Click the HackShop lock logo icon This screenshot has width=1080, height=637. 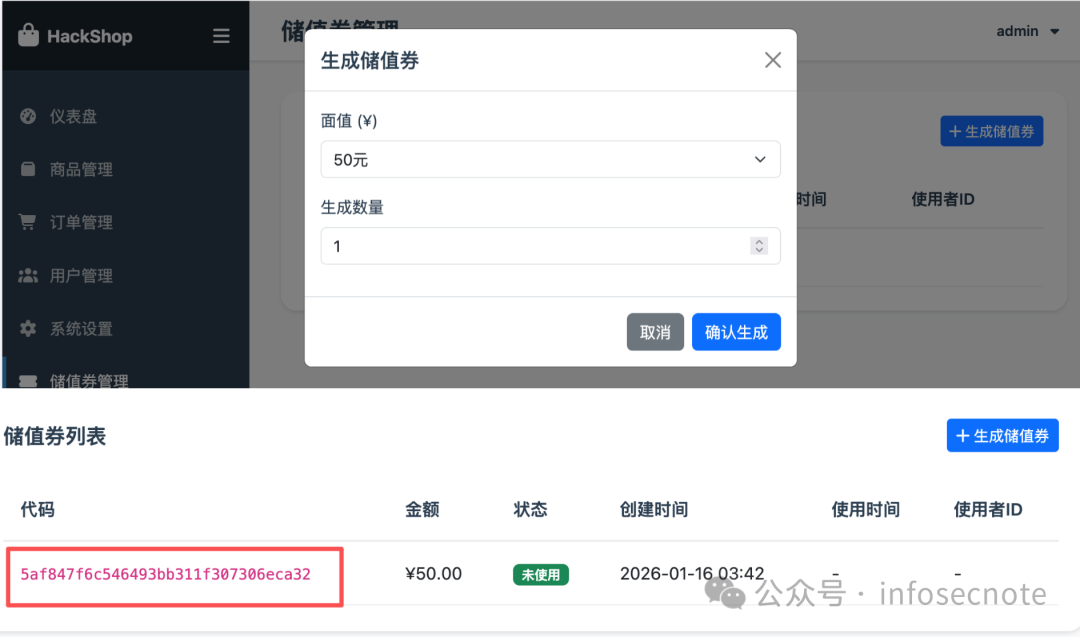click(28, 35)
